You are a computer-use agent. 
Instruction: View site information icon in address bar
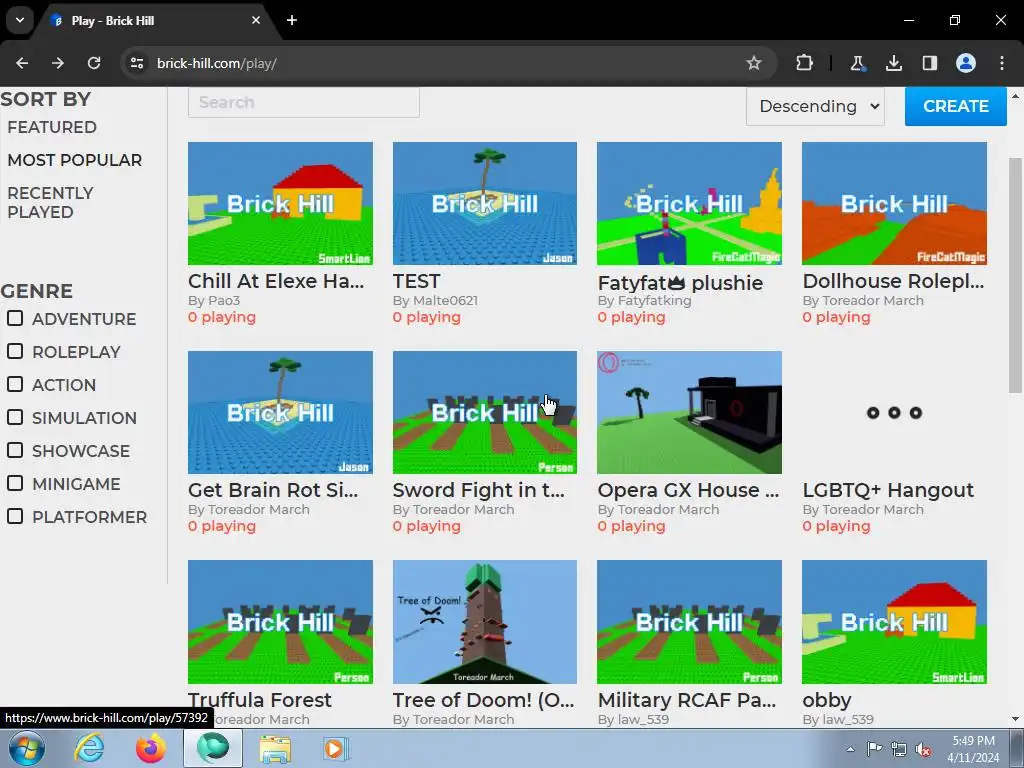point(136,63)
